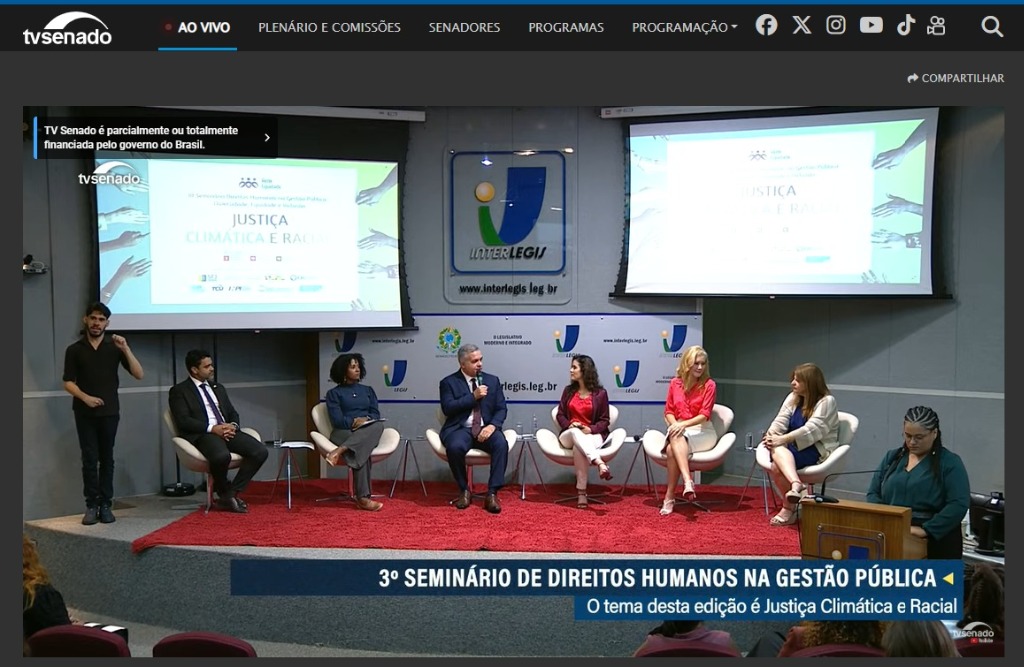Click the tvsenado logo in header
1024x667 pixels.
67,28
